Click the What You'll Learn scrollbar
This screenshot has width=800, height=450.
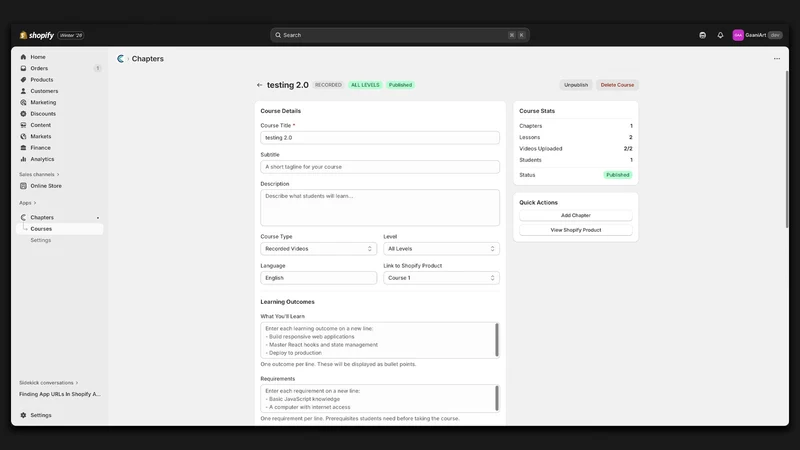coord(497,340)
